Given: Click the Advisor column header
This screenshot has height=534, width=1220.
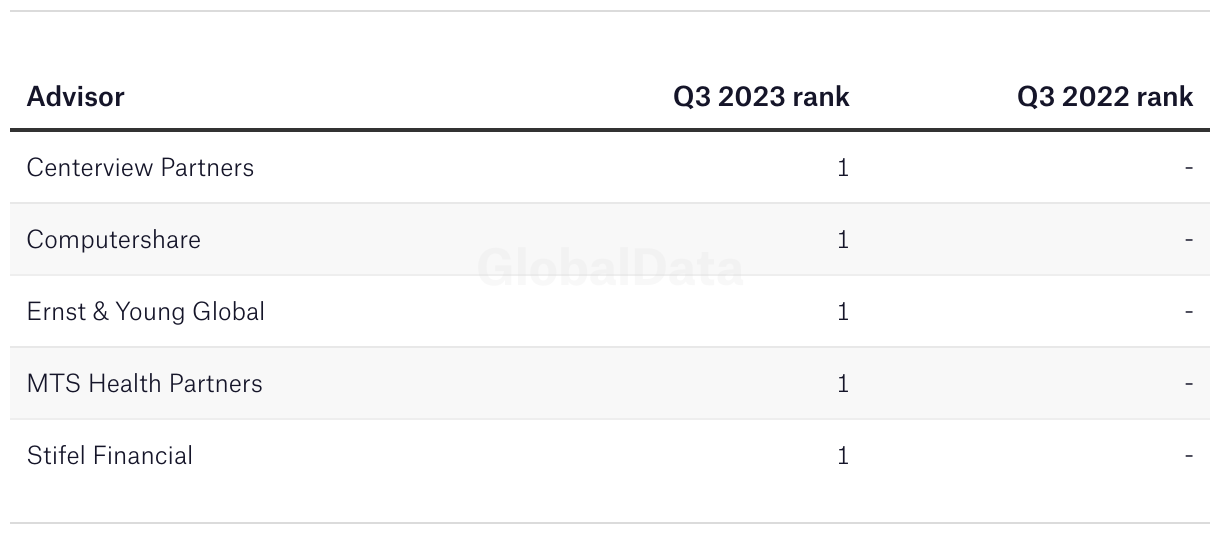Looking at the screenshot, I should (75, 97).
